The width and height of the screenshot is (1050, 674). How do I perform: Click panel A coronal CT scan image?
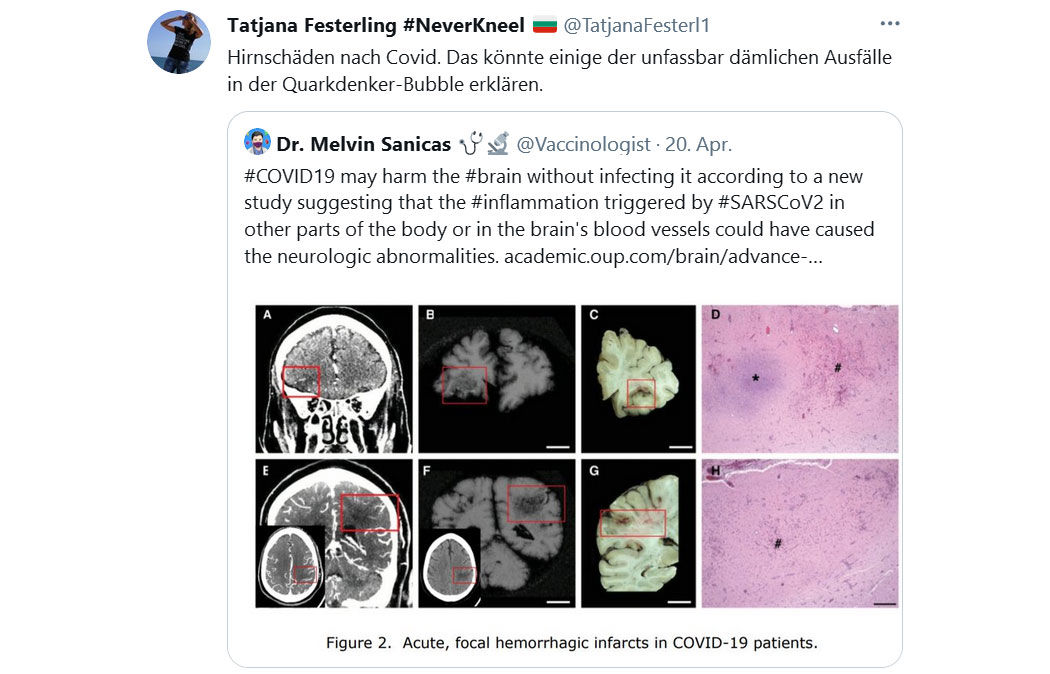334,379
